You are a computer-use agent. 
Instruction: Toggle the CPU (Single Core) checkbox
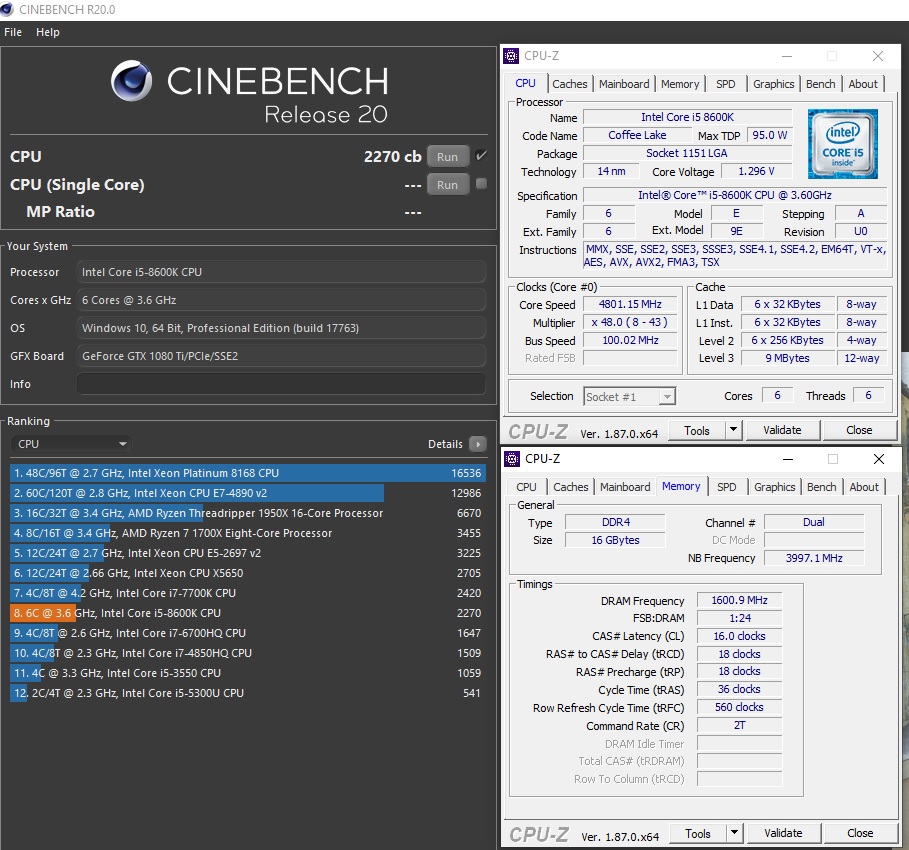coord(481,184)
